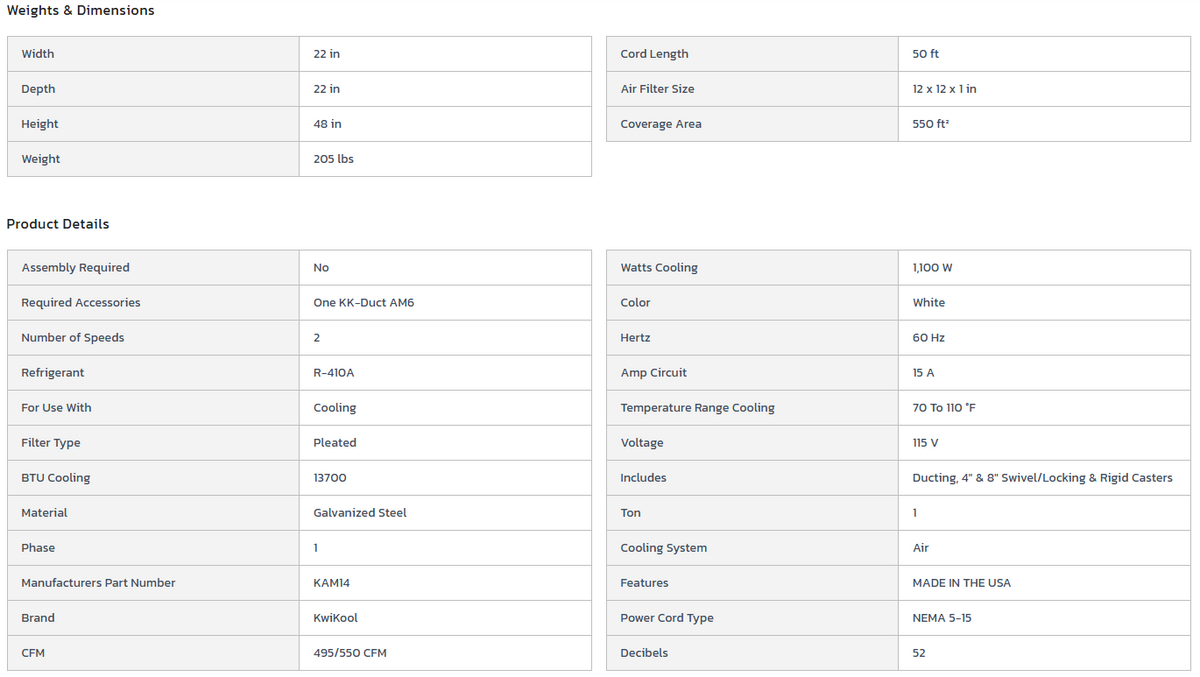Select the 550 ft² Coverage Area value

click(x=928, y=124)
